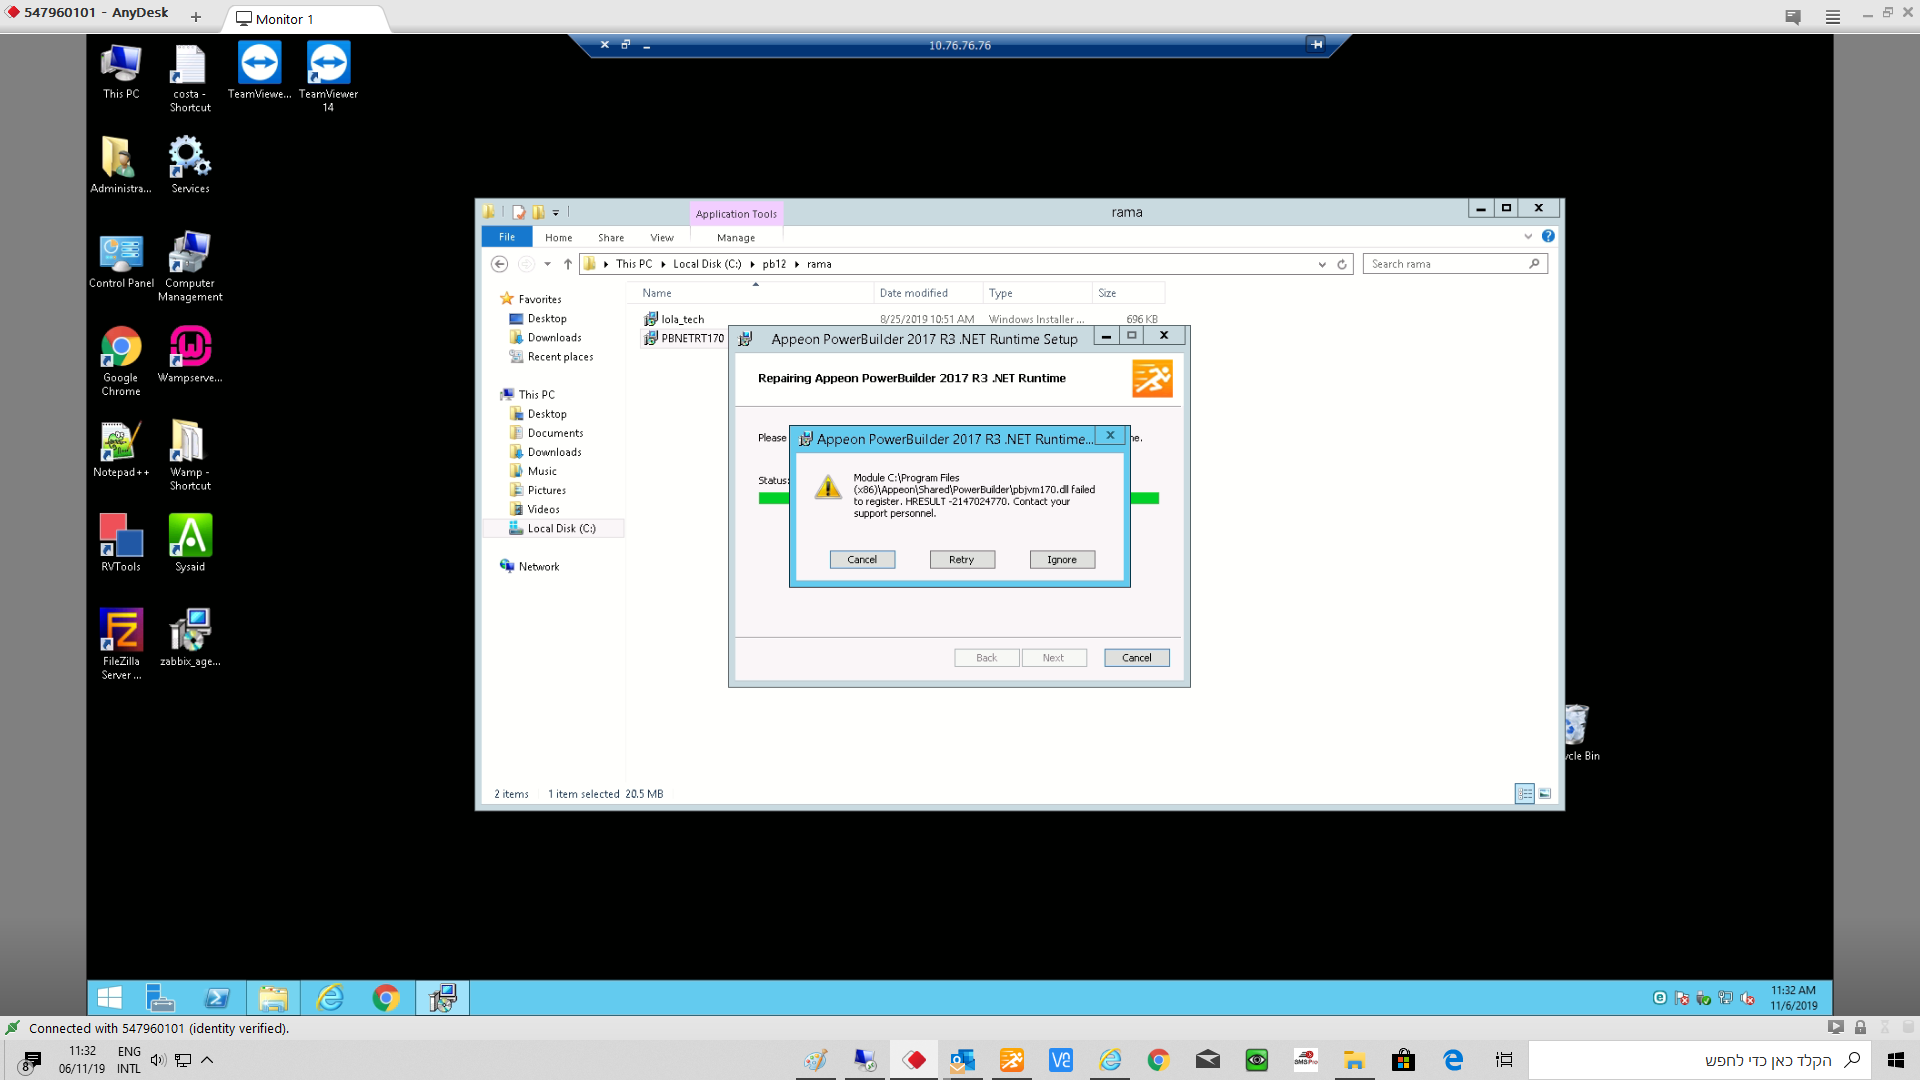Click the remote Windows Start button

coord(110,998)
